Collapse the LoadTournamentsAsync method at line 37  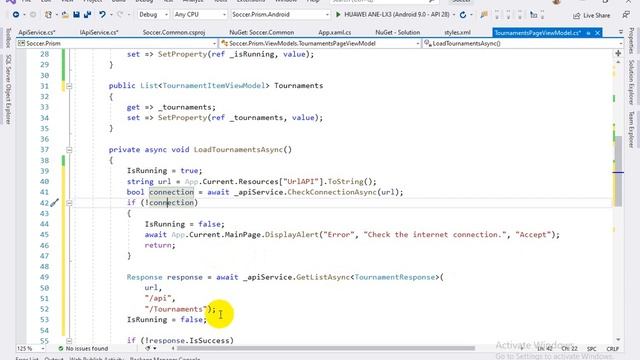click(69, 150)
